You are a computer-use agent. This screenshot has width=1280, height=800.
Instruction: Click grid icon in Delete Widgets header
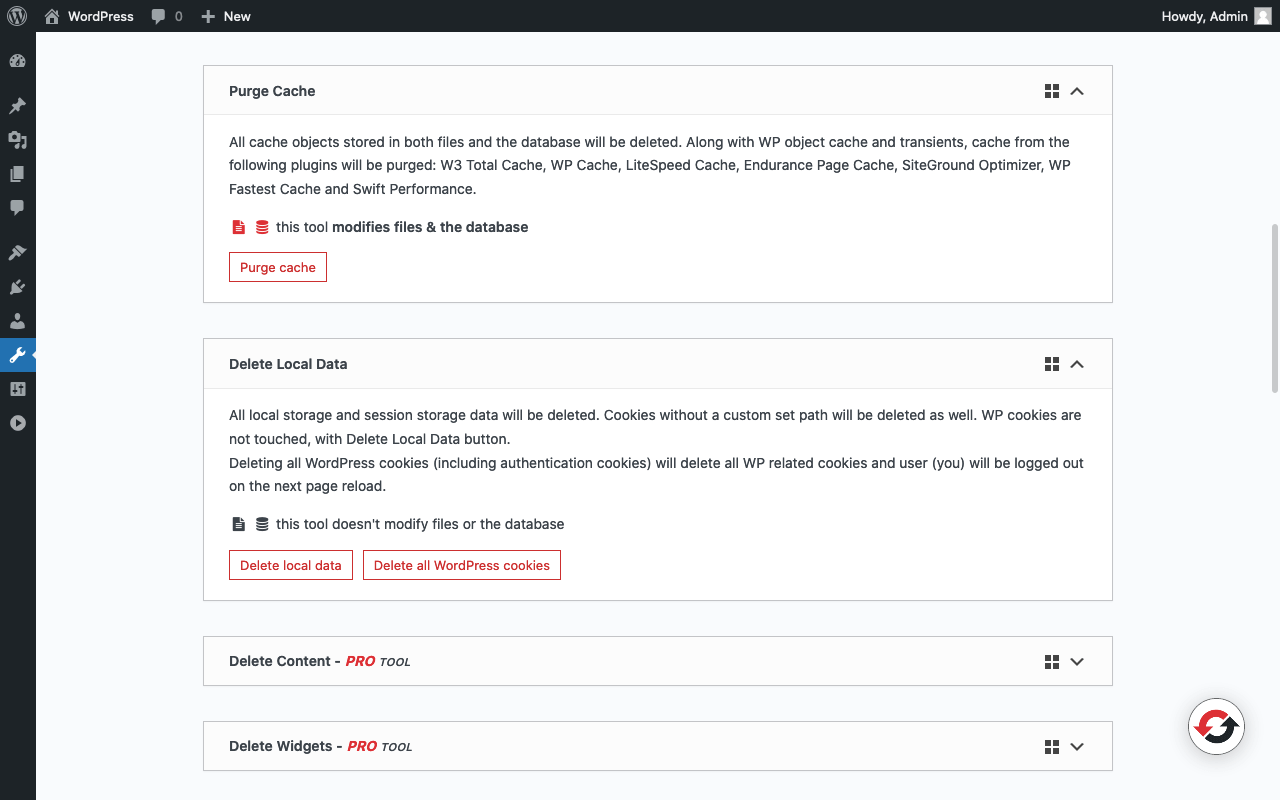tap(1051, 746)
